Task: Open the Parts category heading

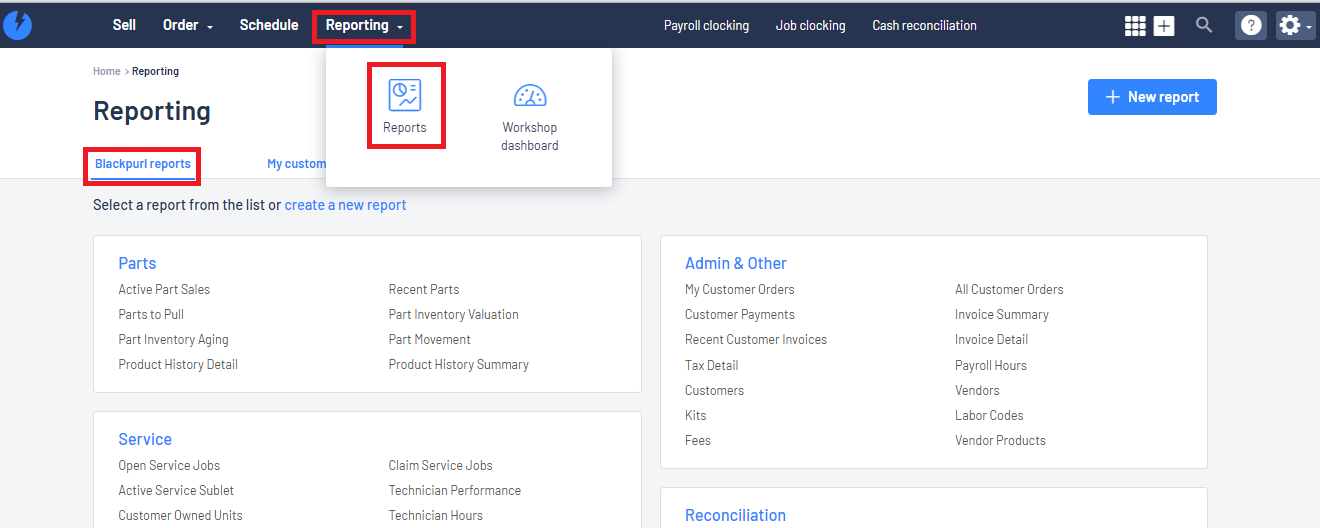Action: (x=137, y=263)
